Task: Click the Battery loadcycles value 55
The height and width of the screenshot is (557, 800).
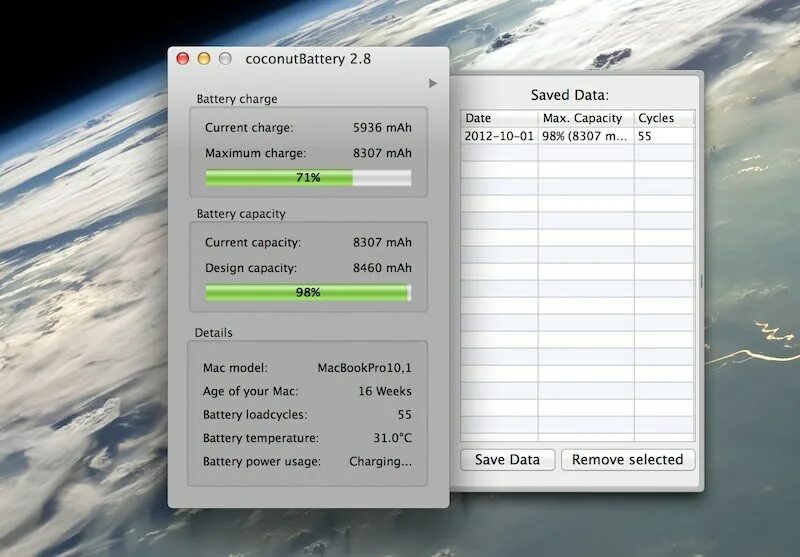Action: [x=405, y=415]
